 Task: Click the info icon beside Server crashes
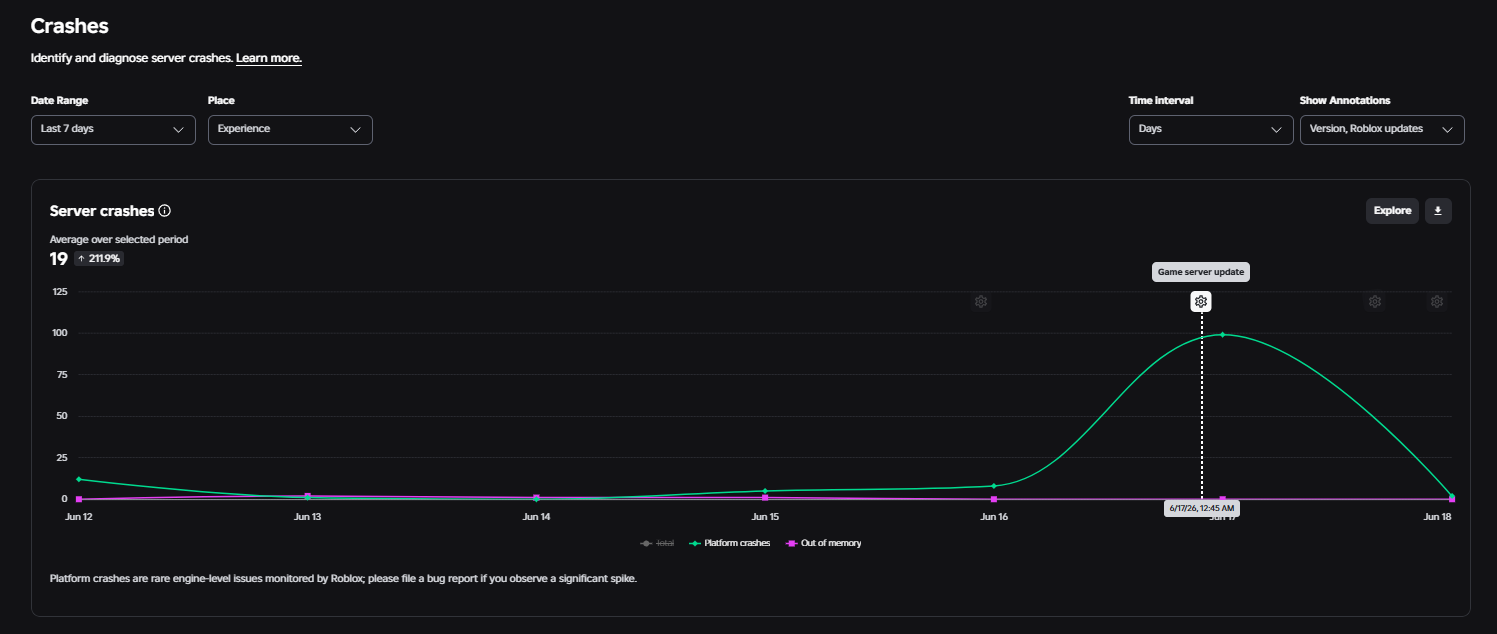pos(165,211)
